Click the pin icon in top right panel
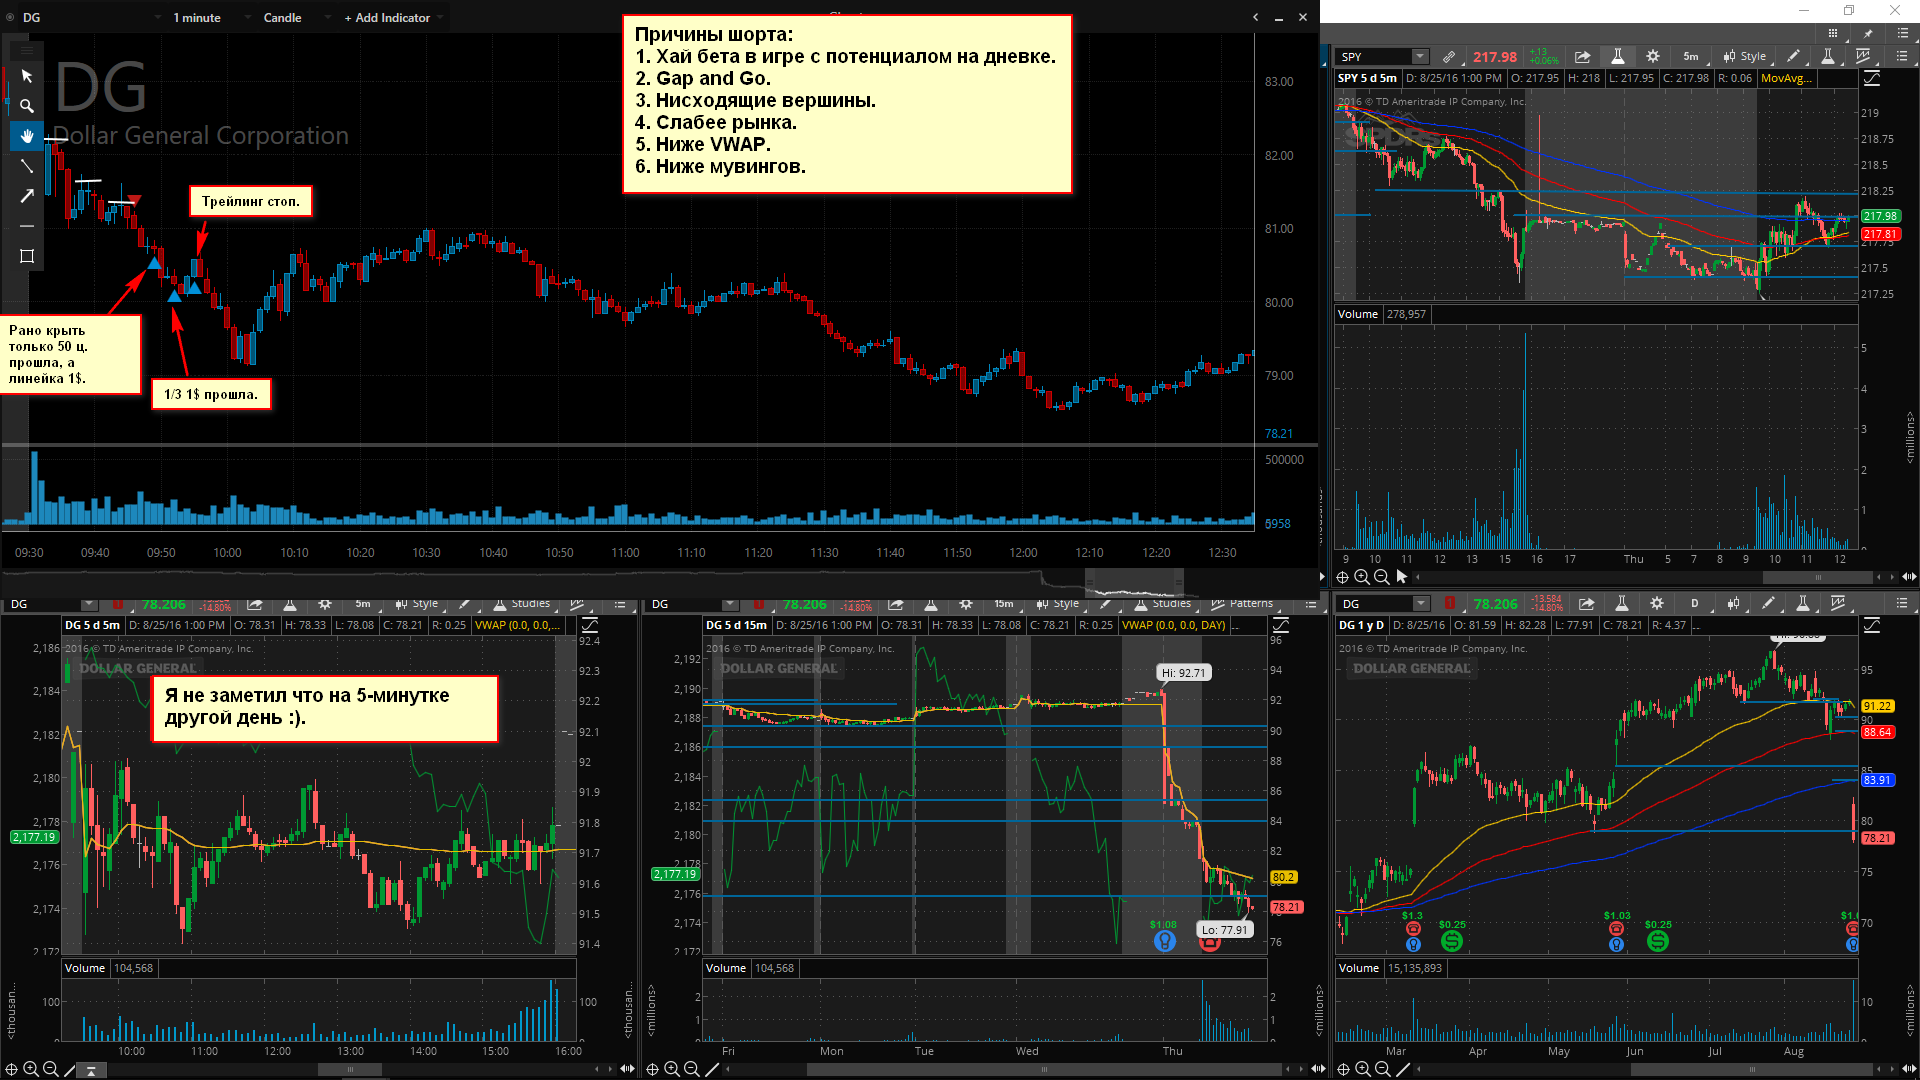The width and height of the screenshot is (1920, 1080). pyautogui.click(x=1867, y=33)
